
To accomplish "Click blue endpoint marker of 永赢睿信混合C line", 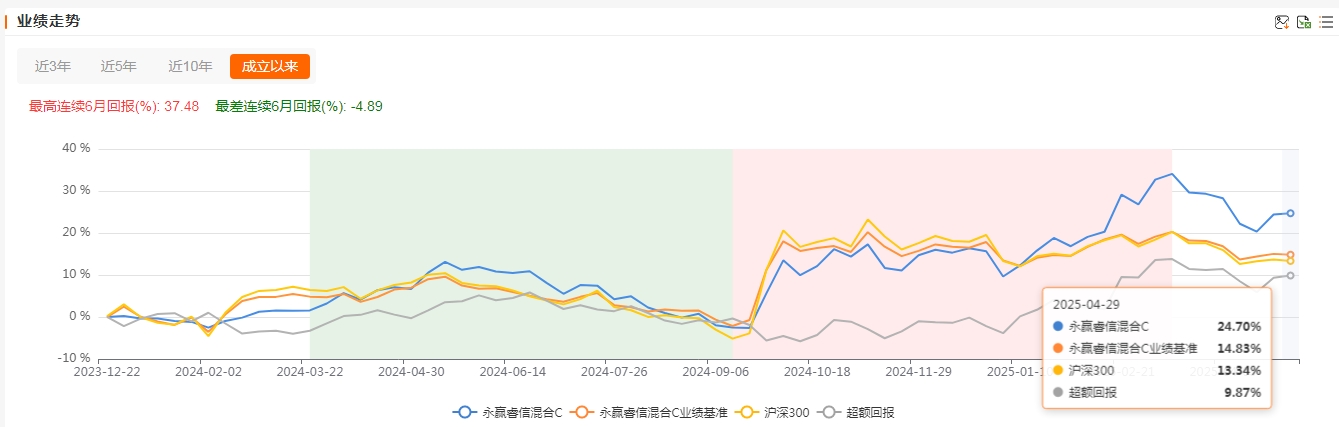I will pyautogui.click(x=1290, y=213).
